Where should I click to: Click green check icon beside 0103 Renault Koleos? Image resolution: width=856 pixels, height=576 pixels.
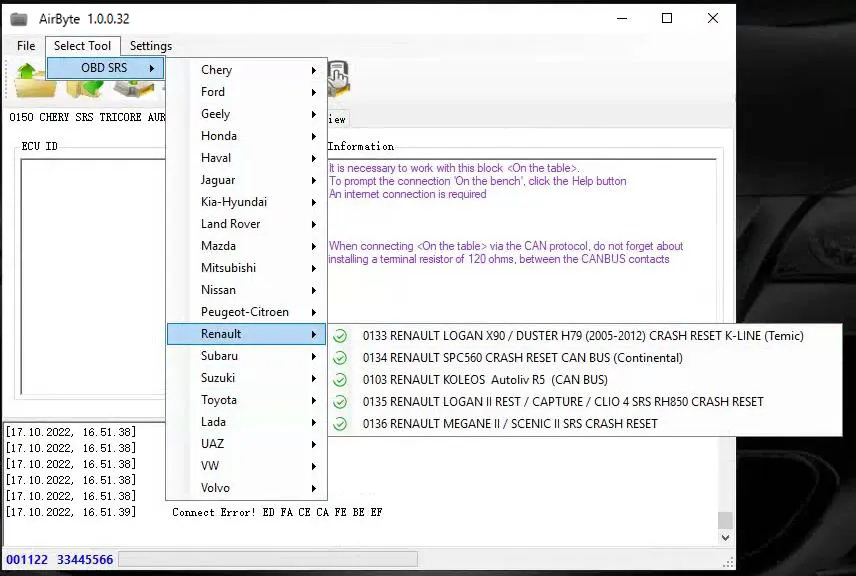pyautogui.click(x=340, y=380)
